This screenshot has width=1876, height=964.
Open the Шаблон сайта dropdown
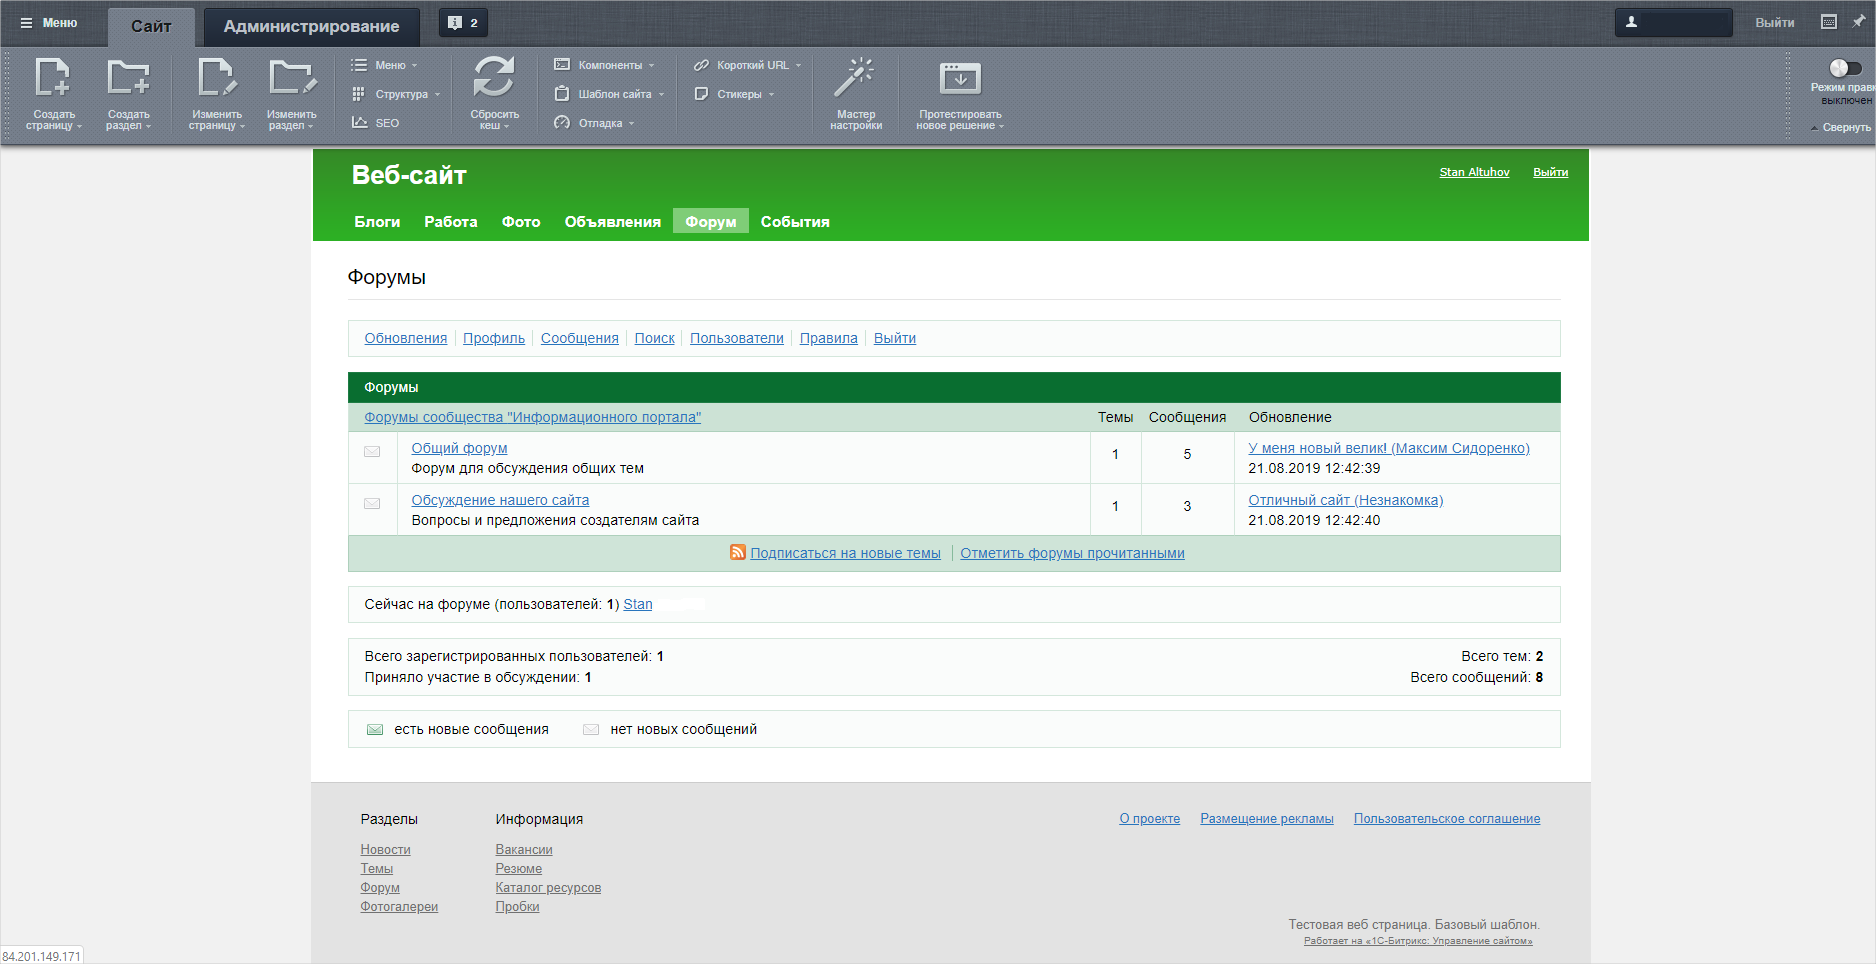(x=609, y=94)
